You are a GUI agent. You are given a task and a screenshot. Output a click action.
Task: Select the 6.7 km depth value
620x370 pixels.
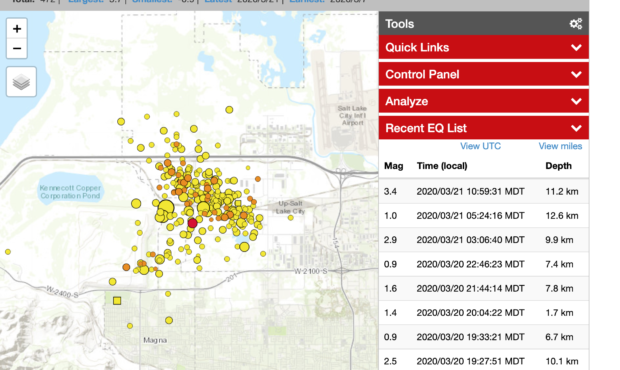coord(559,337)
